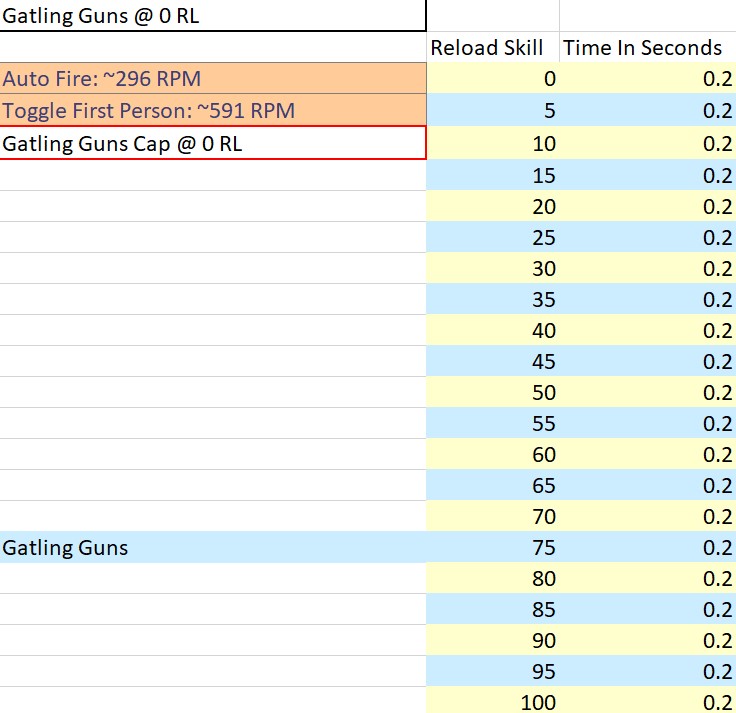The image size is (736, 713).
Task: Click the Reload Skill cell containing 90
Action: point(492,640)
